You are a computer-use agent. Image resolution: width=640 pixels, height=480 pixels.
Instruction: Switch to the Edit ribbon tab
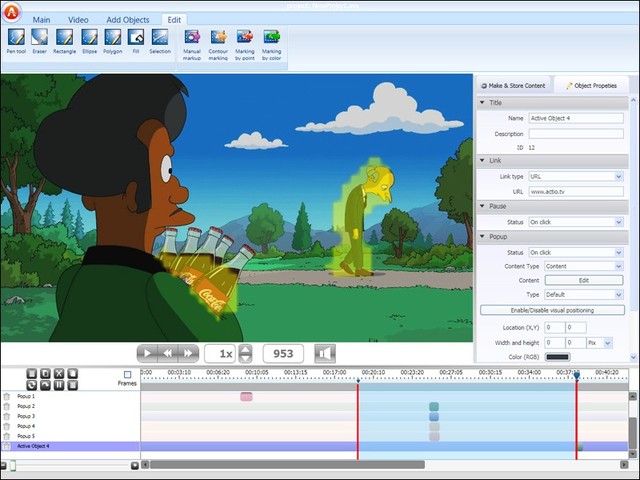(174, 20)
